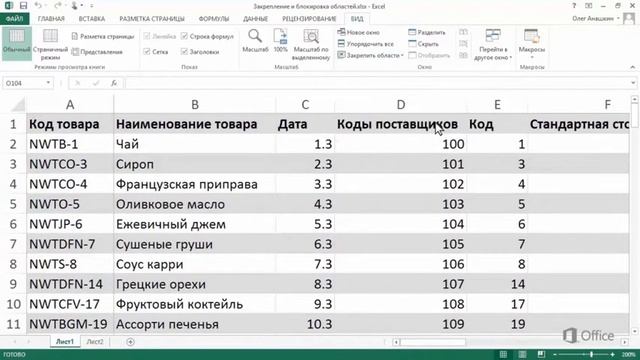Switch to the РАЗМЕТКА СТРАНИЦЫ tab
640x360 pixels.
[x=151, y=19]
